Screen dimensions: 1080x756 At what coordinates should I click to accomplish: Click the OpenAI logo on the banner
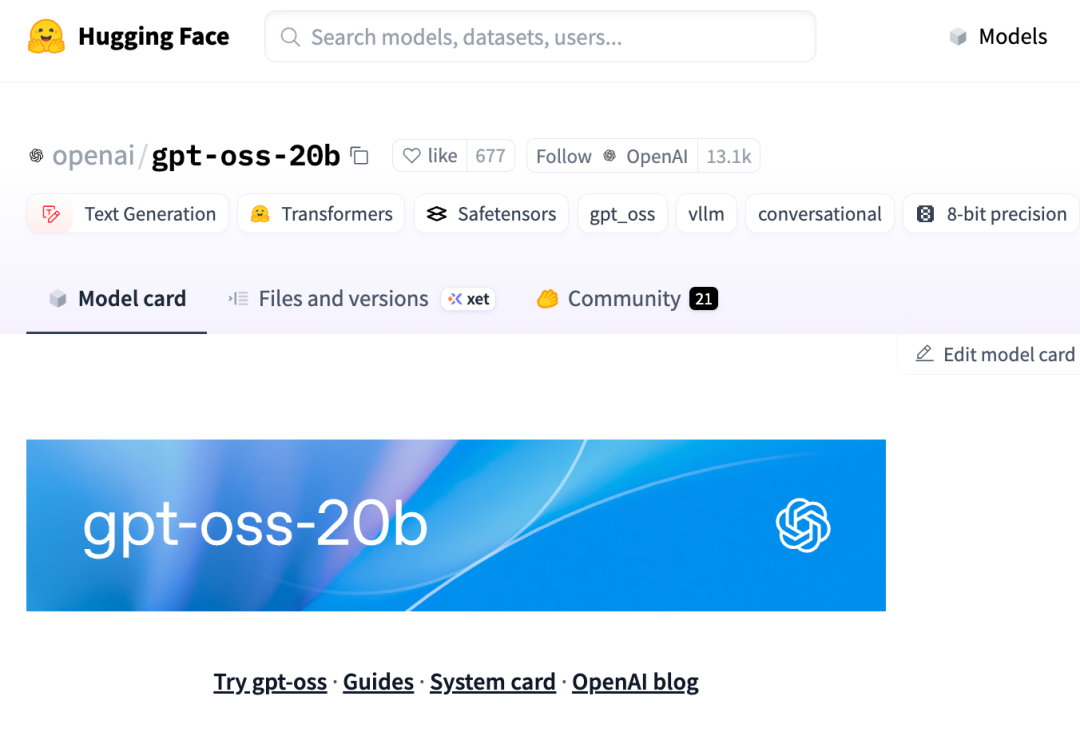(803, 525)
